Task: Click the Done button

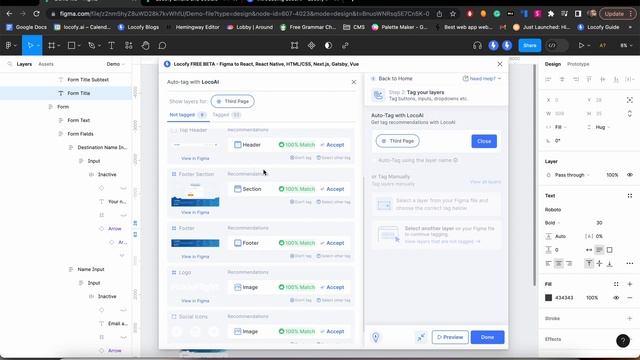Action: (x=487, y=337)
